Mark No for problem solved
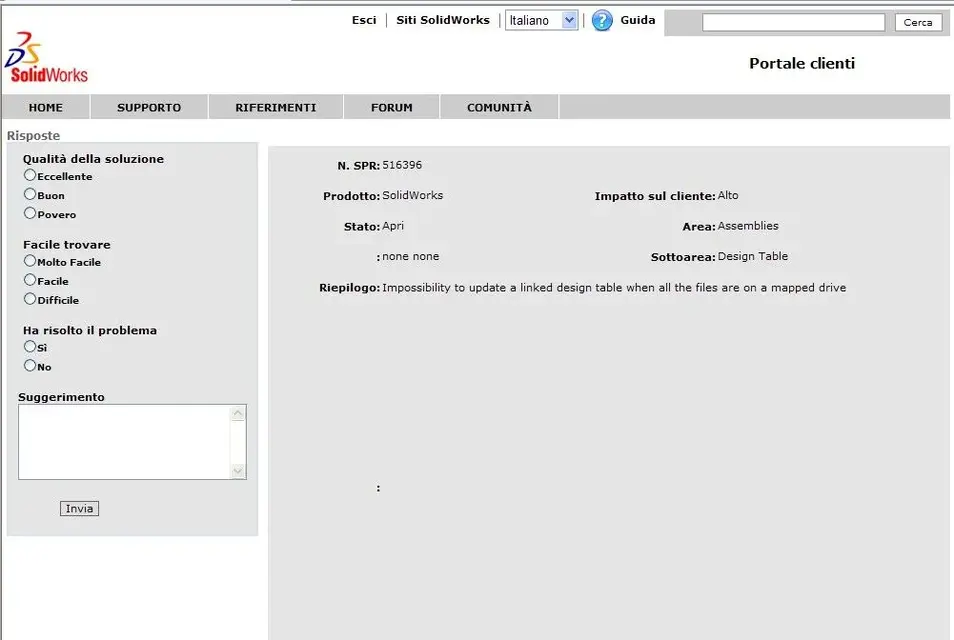954x640 pixels. click(30, 366)
